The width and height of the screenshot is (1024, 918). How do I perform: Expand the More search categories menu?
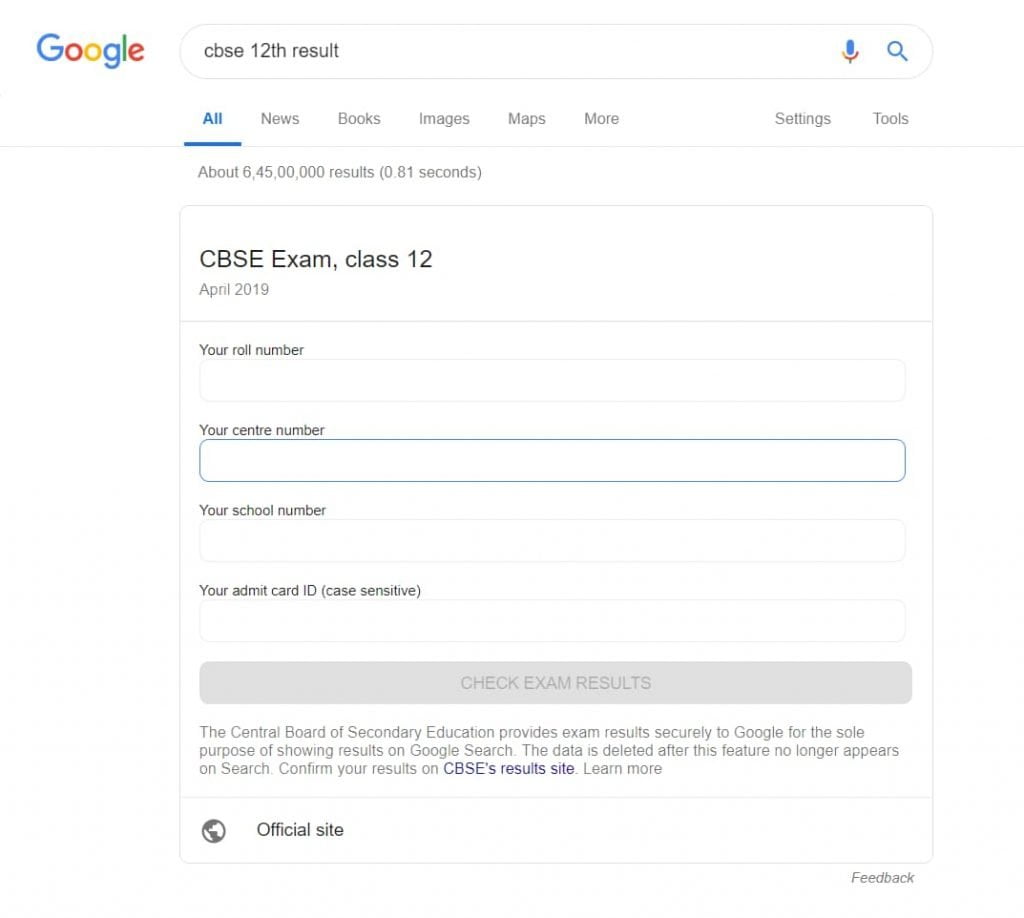[x=601, y=118]
